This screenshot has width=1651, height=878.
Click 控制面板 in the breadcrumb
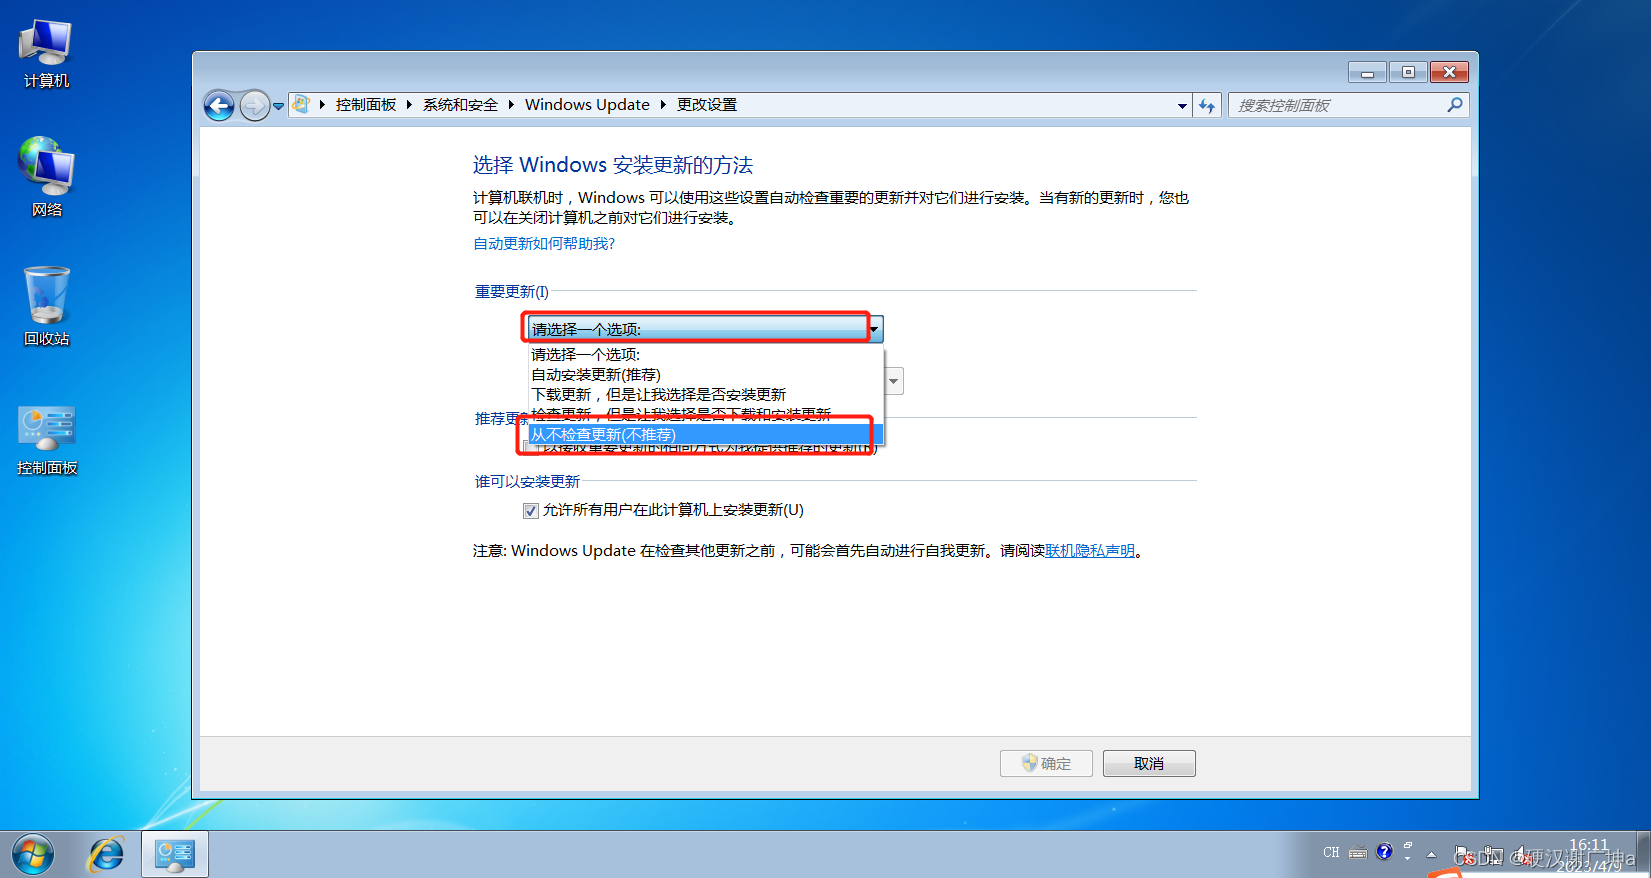[x=366, y=105]
